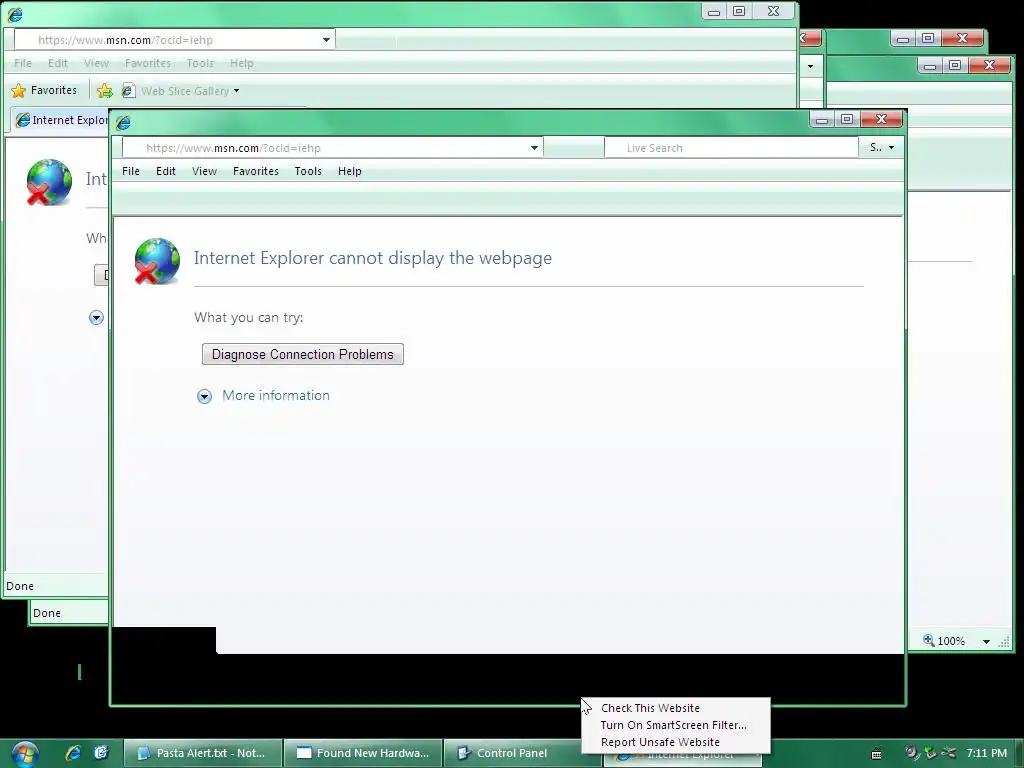Open the front window address bar dropdown

pos(534,148)
